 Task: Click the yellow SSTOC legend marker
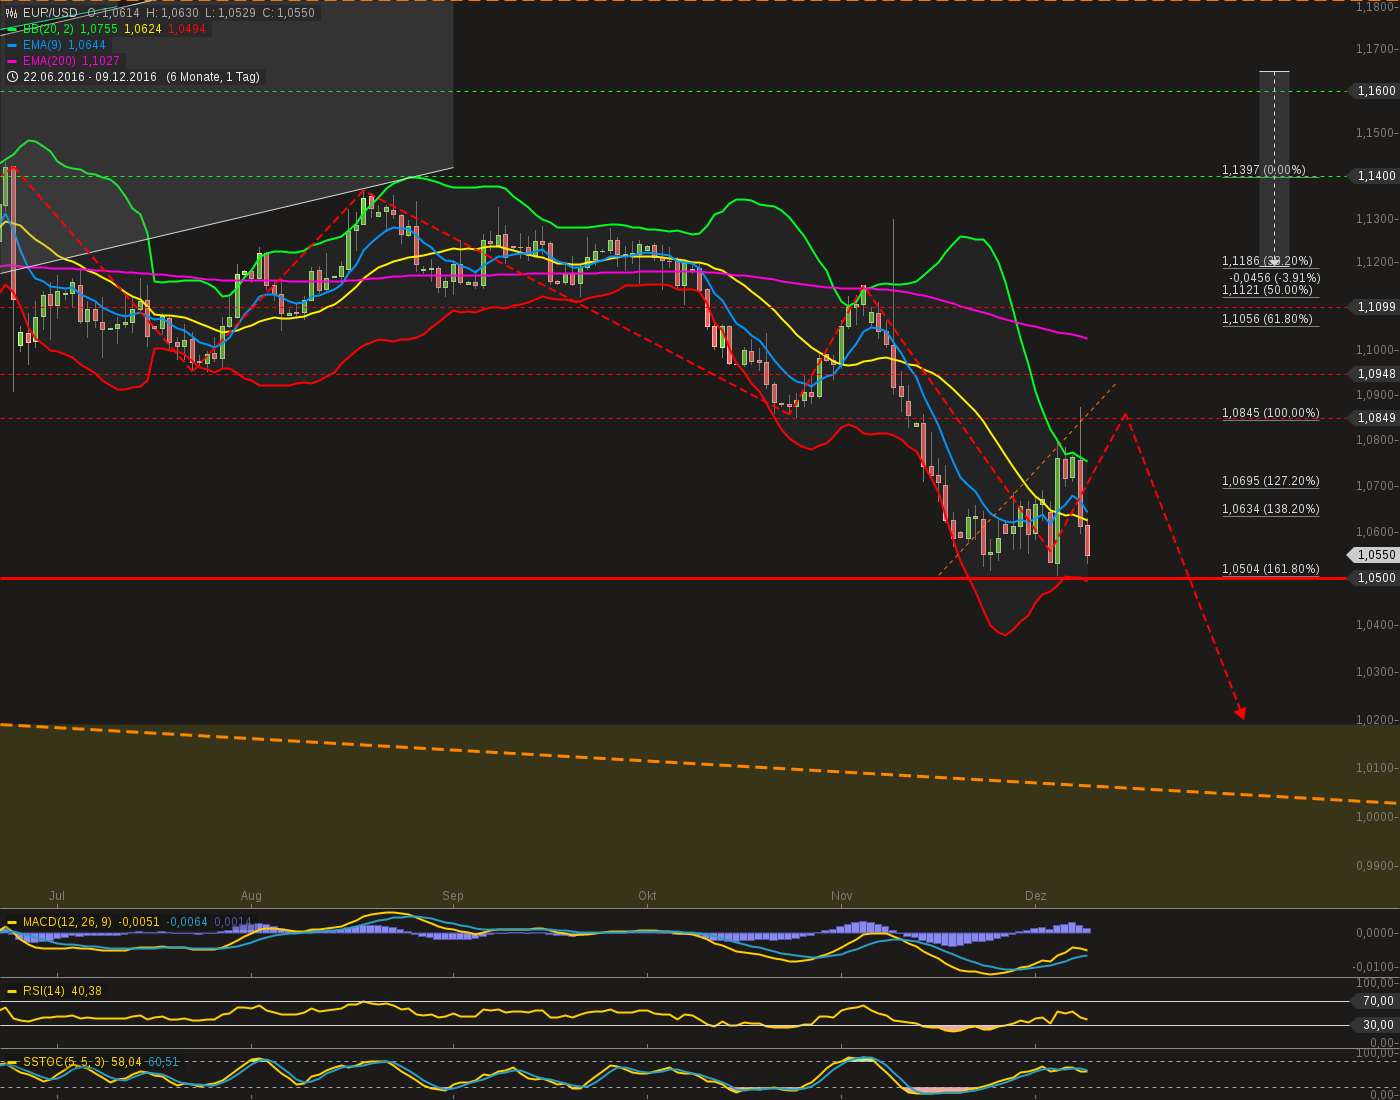pos(12,1062)
